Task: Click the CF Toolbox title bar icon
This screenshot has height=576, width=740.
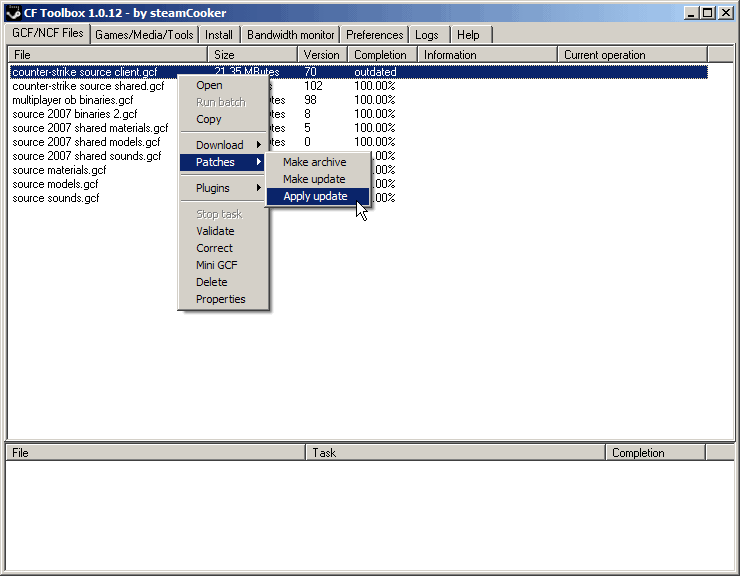Action: (x=13, y=13)
